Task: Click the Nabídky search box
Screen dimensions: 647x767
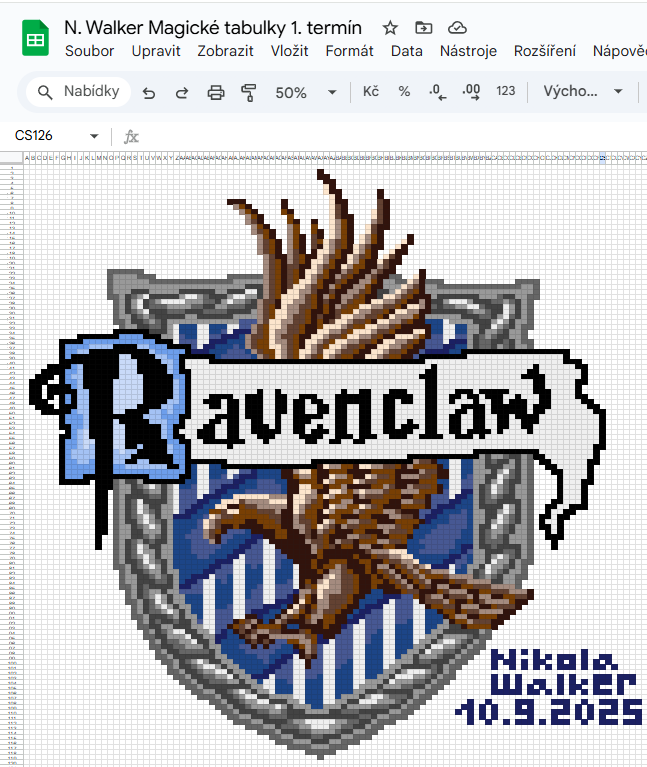Action: 78,91
